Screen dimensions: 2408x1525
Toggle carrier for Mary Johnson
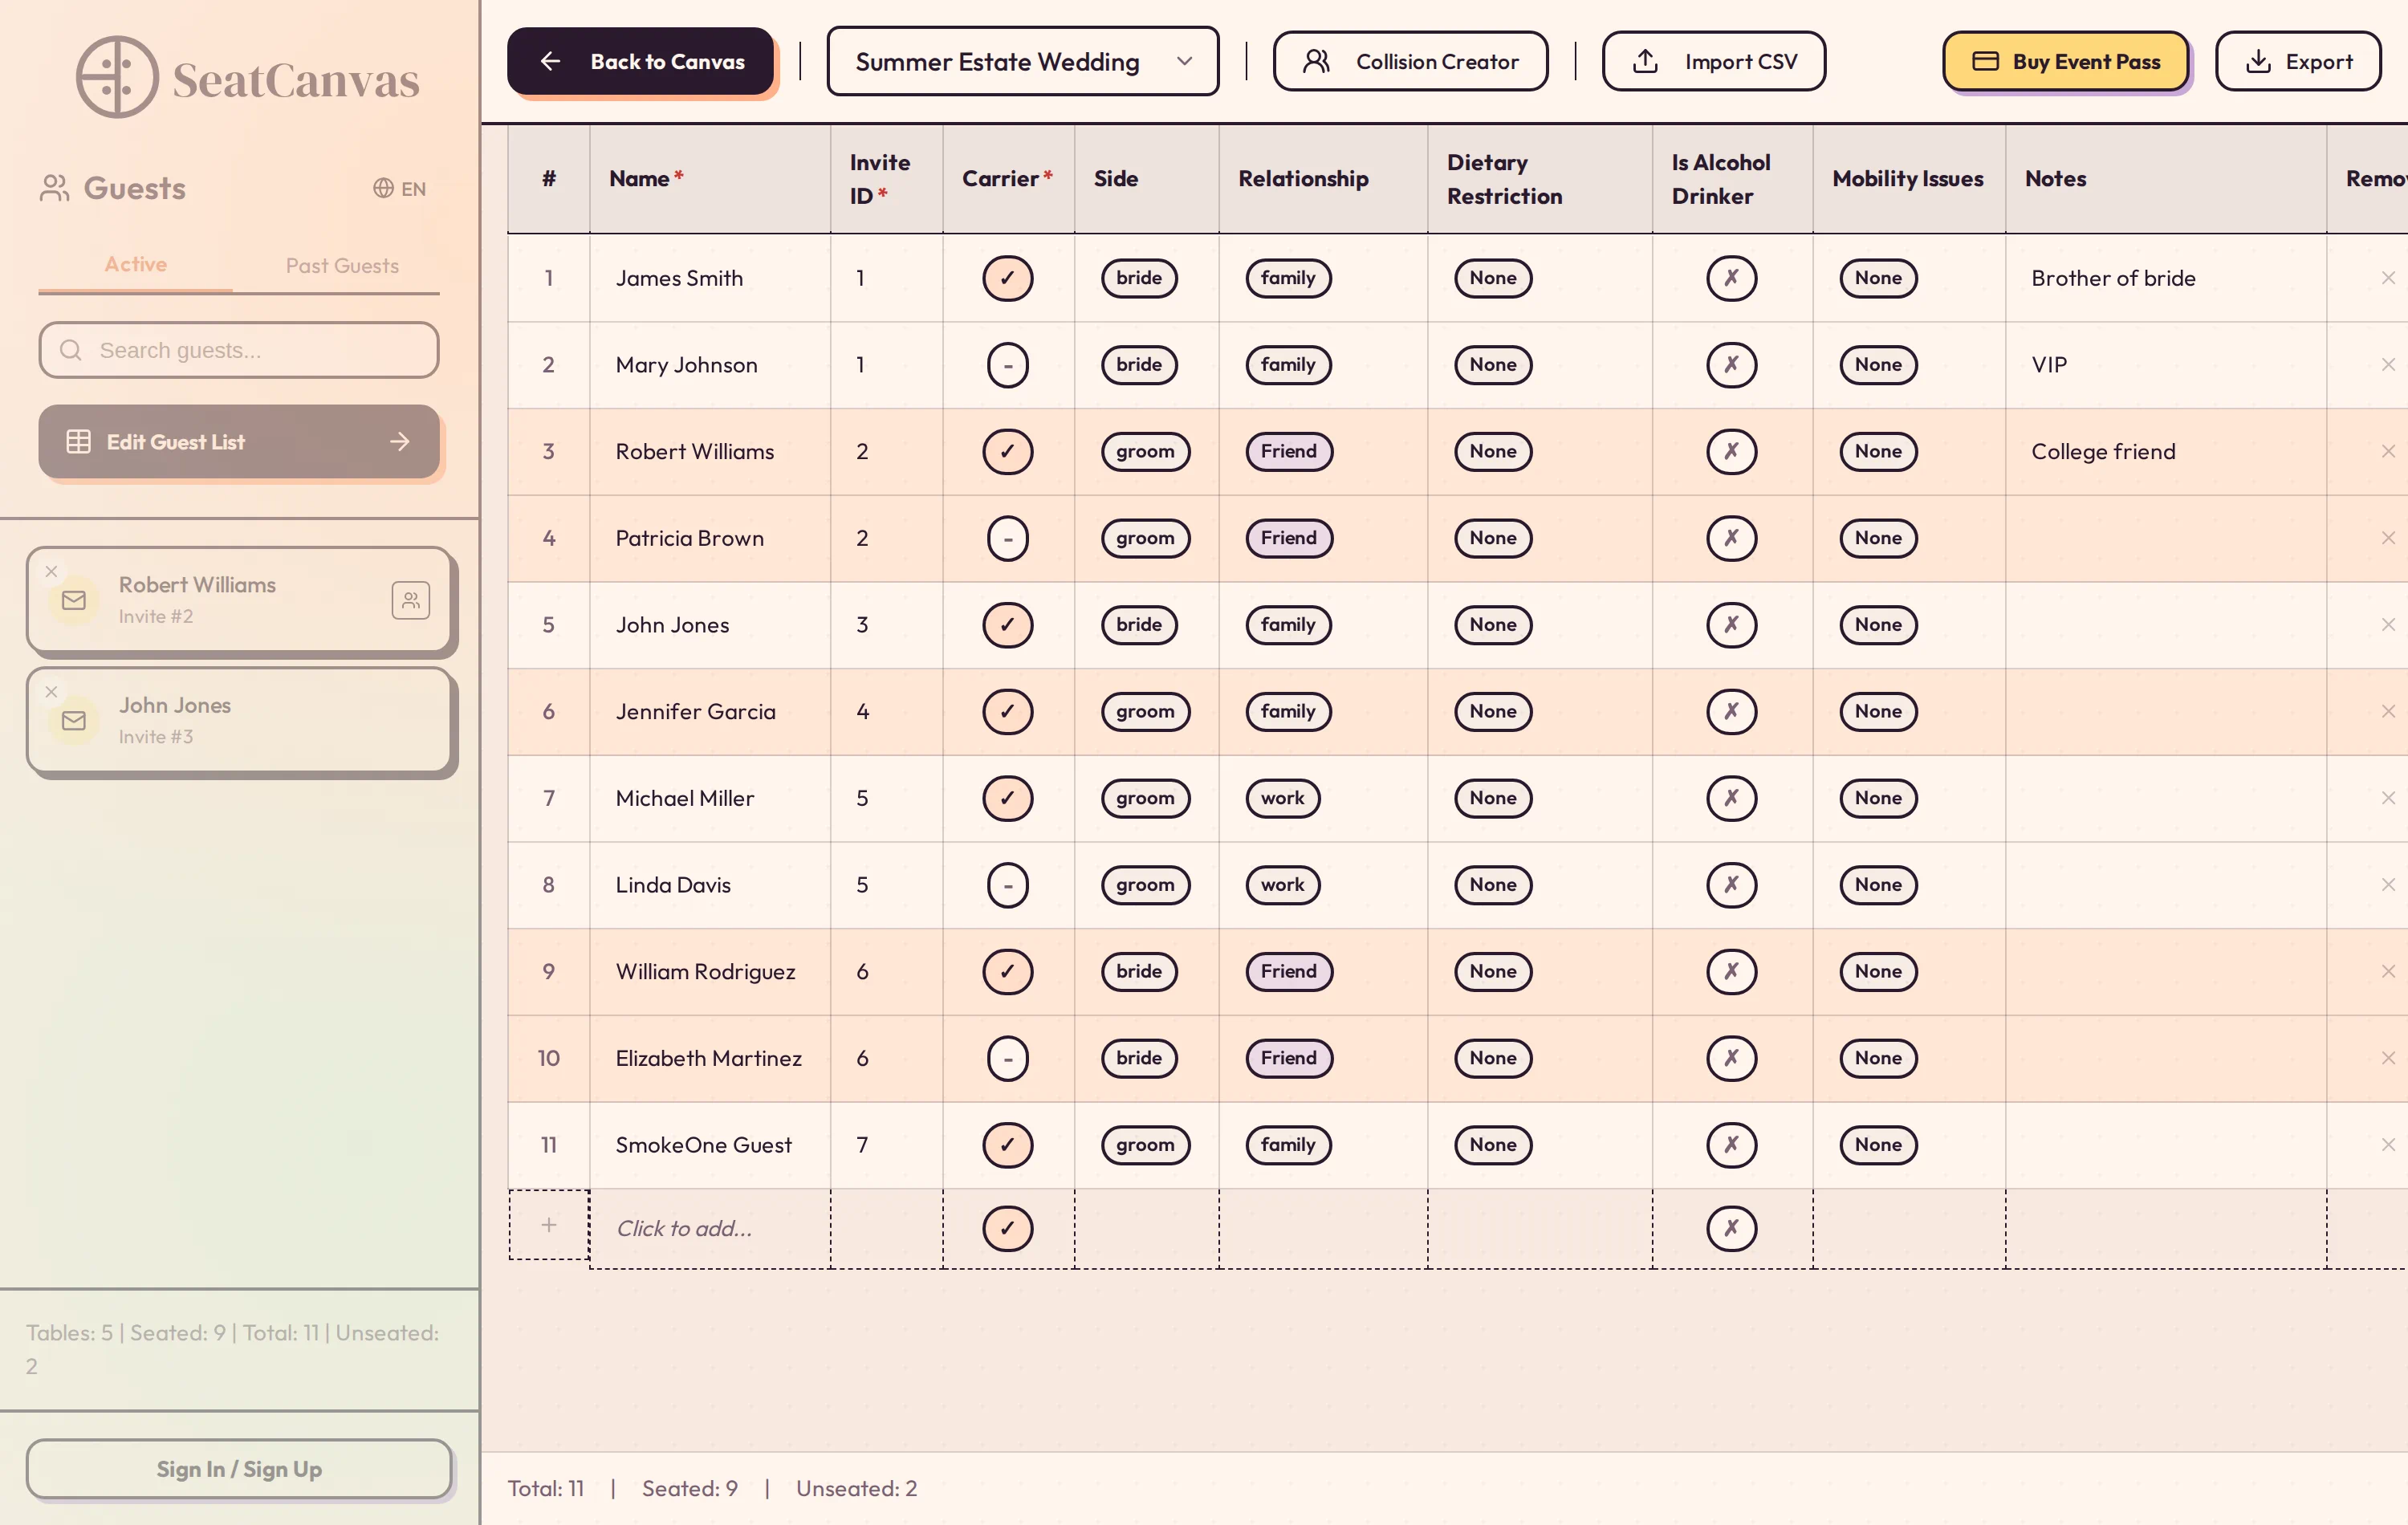pyautogui.click(x=1007, y=365)
